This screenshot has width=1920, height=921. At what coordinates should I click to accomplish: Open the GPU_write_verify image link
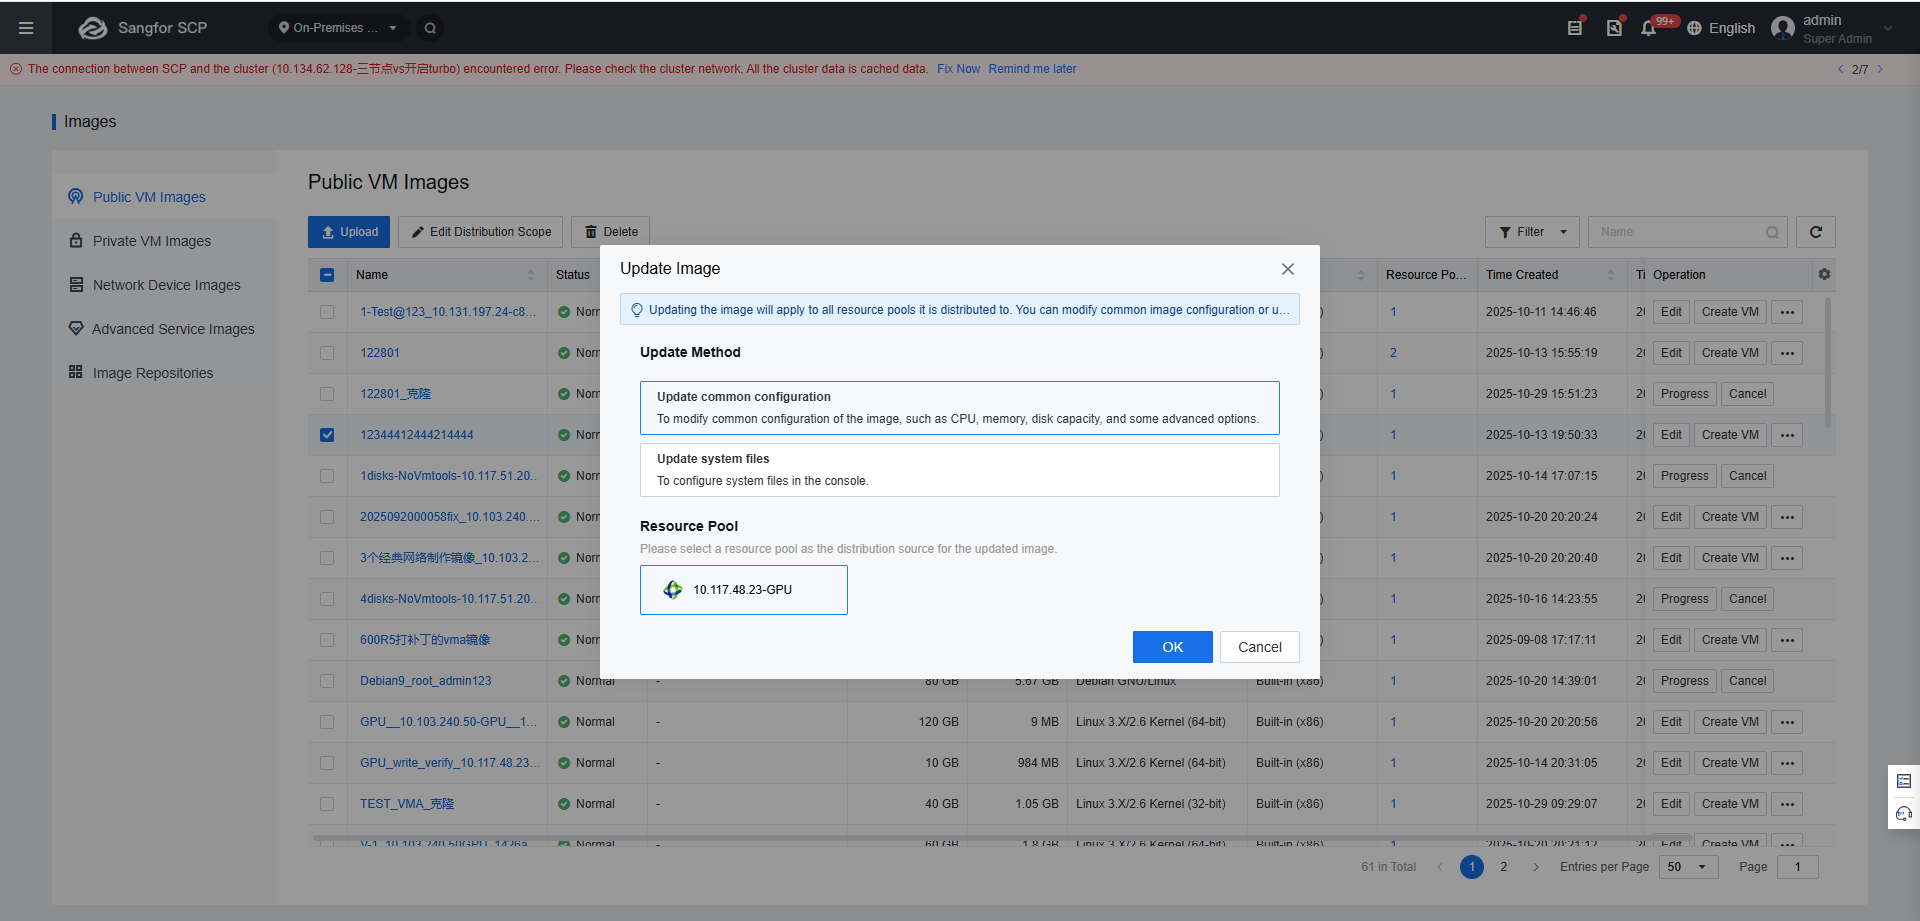(x=449, y=763)
